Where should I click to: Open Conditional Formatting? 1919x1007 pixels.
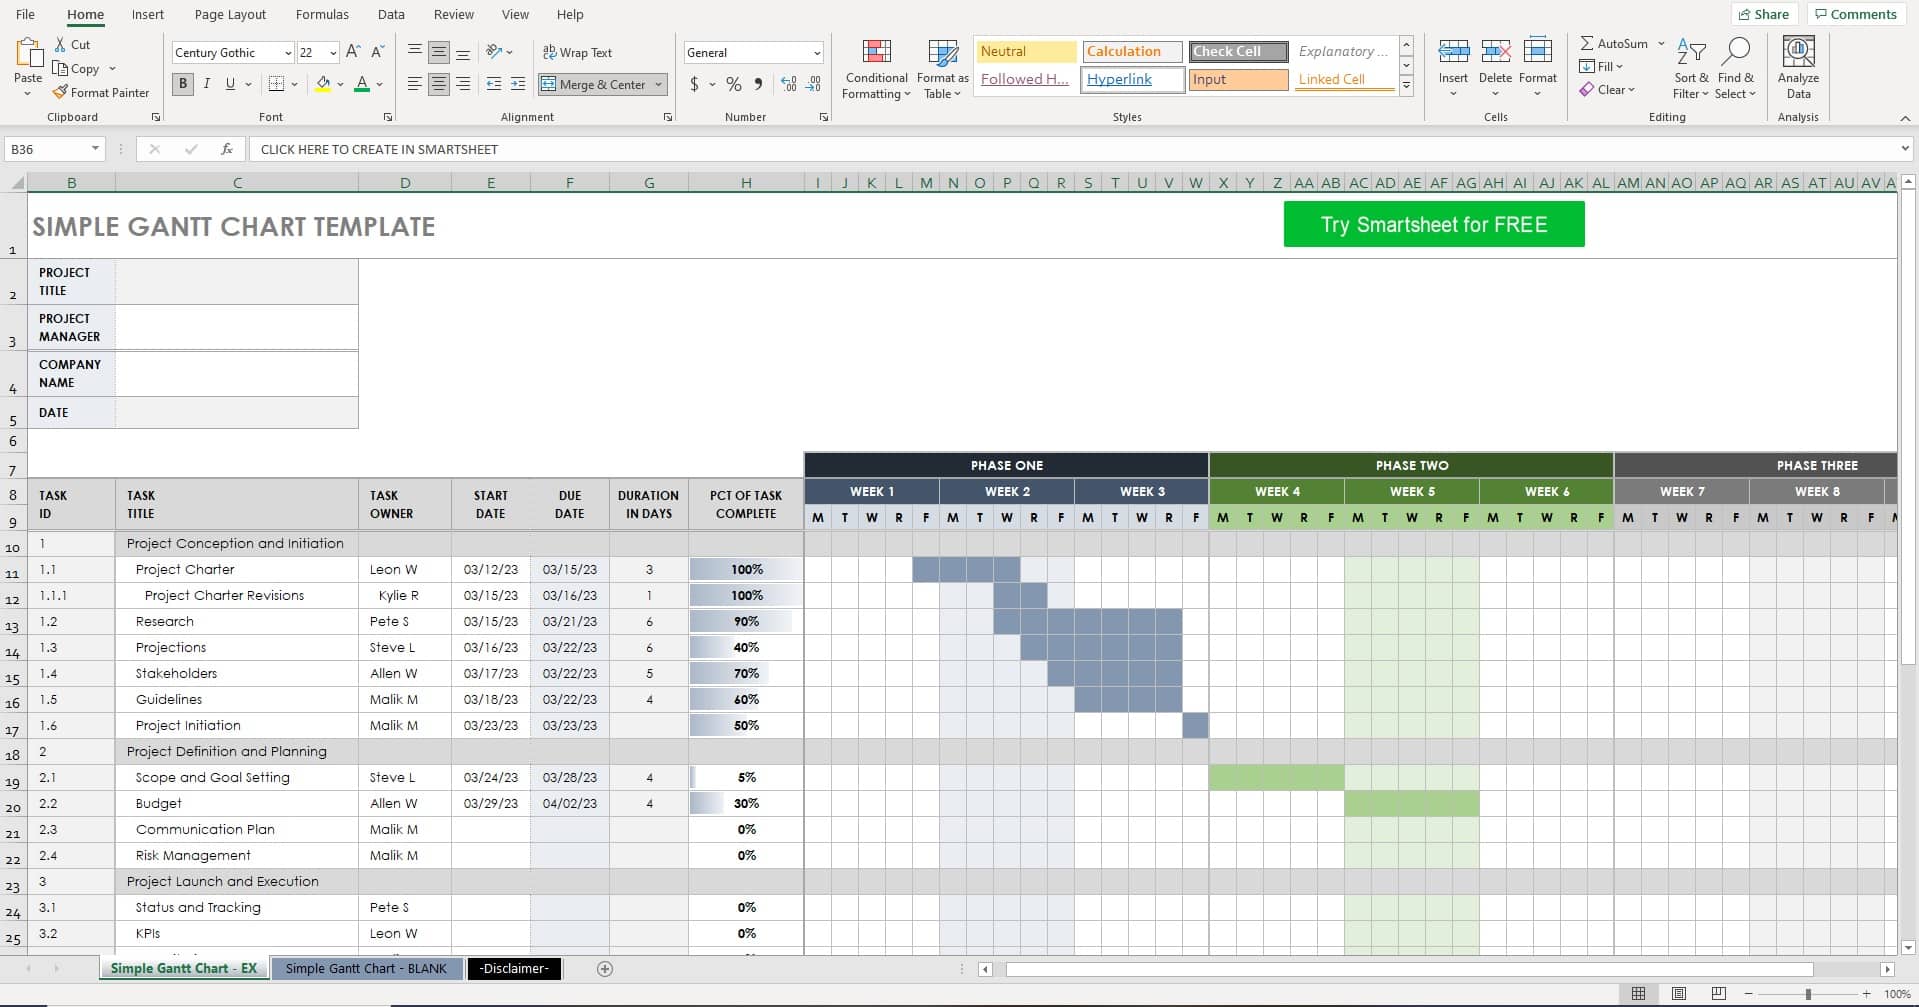click(877, 69)
